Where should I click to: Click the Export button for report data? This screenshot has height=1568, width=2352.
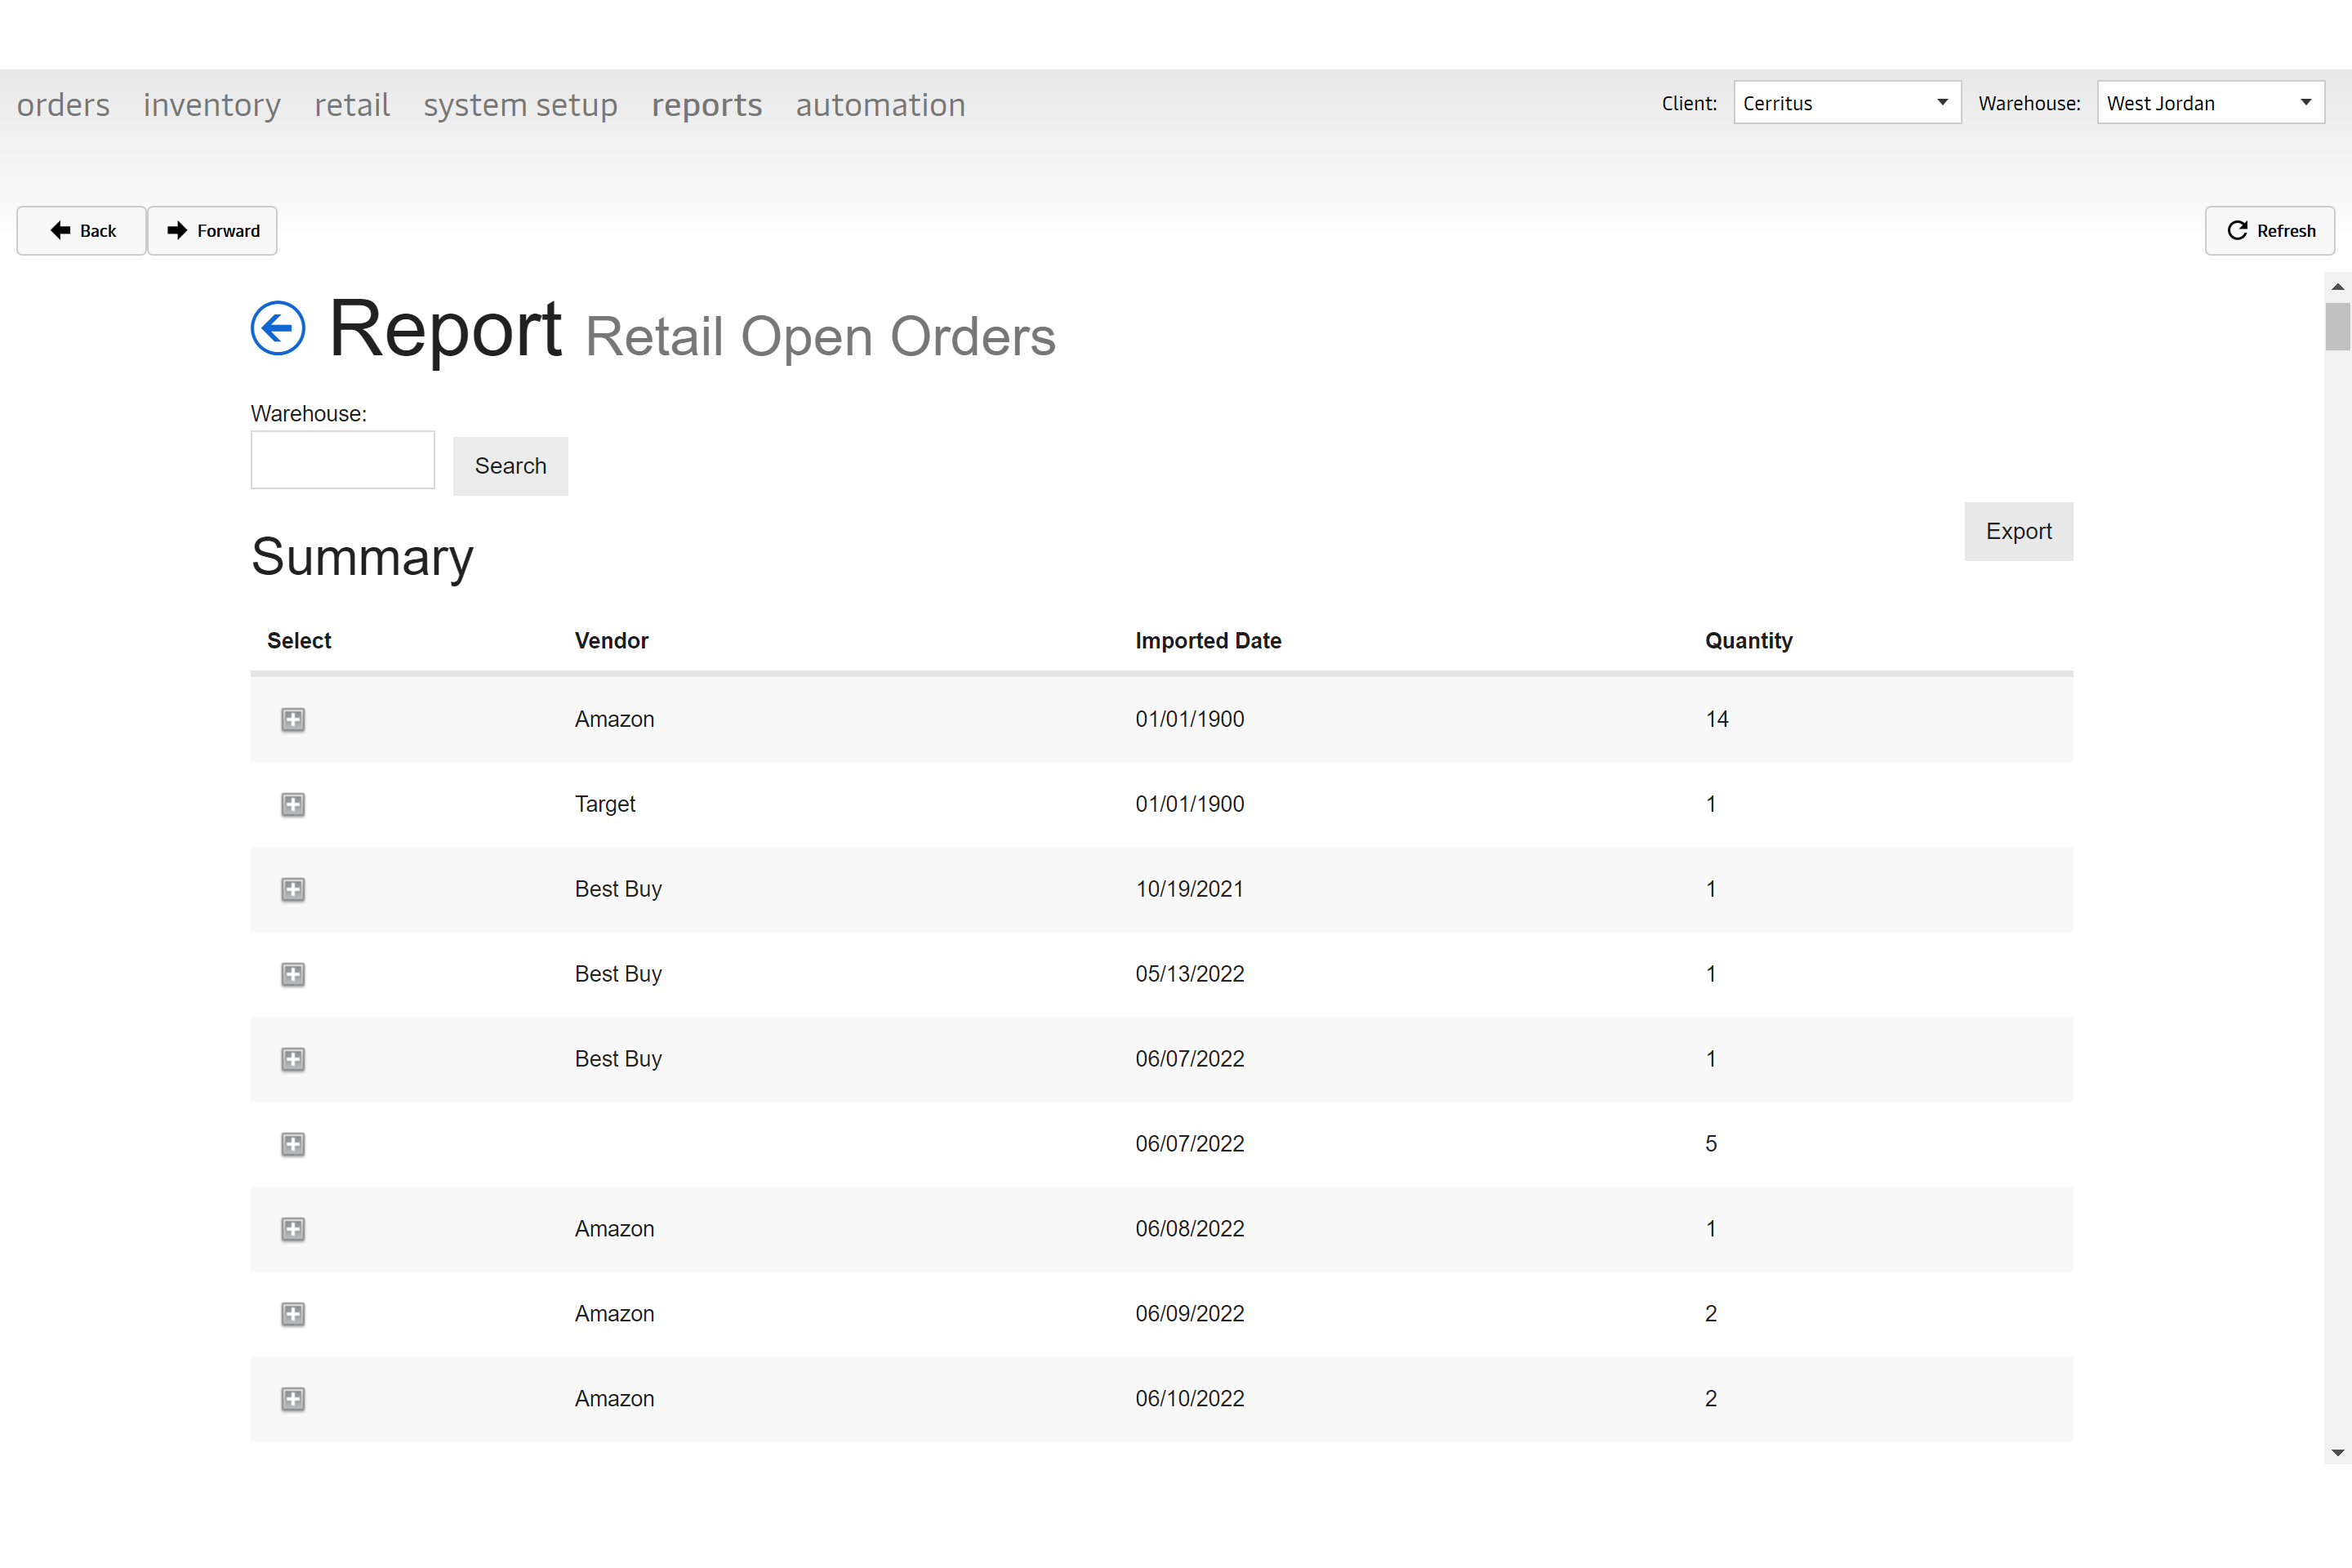click(2020, 530)
